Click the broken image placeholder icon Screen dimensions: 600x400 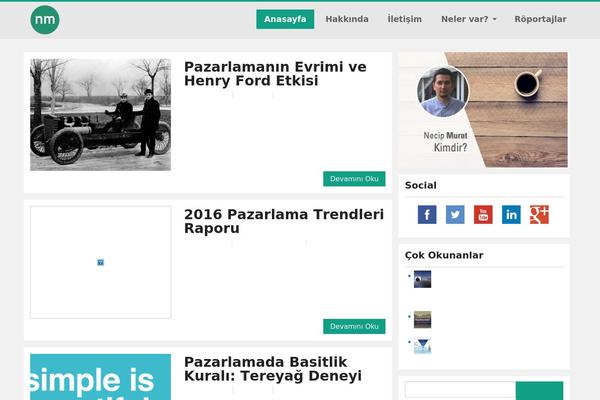click(100, 262)
